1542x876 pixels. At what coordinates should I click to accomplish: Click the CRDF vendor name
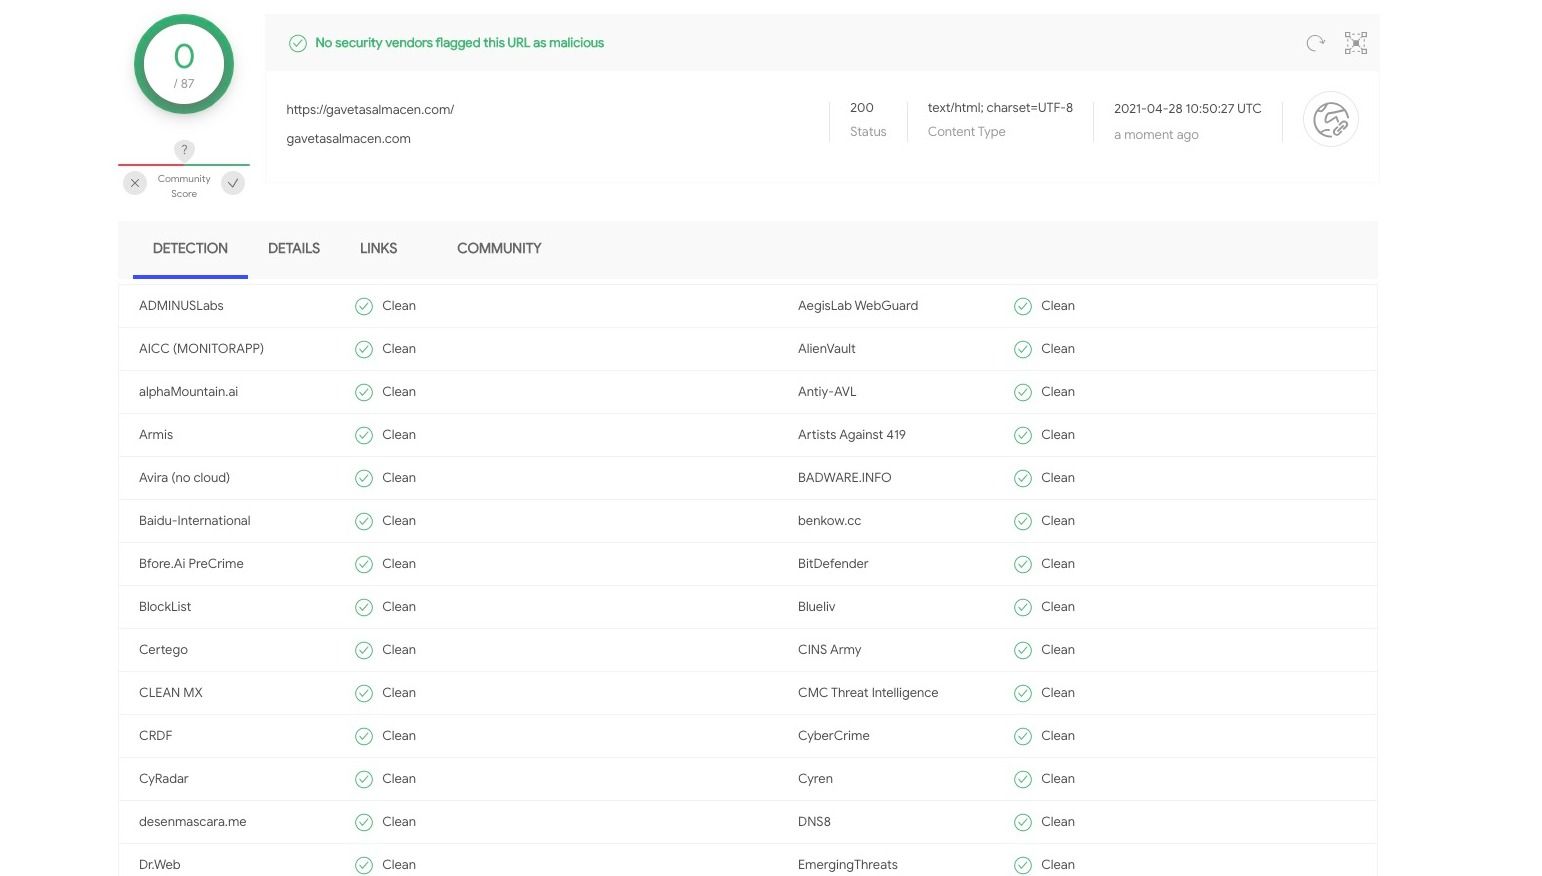click(155, 736)
